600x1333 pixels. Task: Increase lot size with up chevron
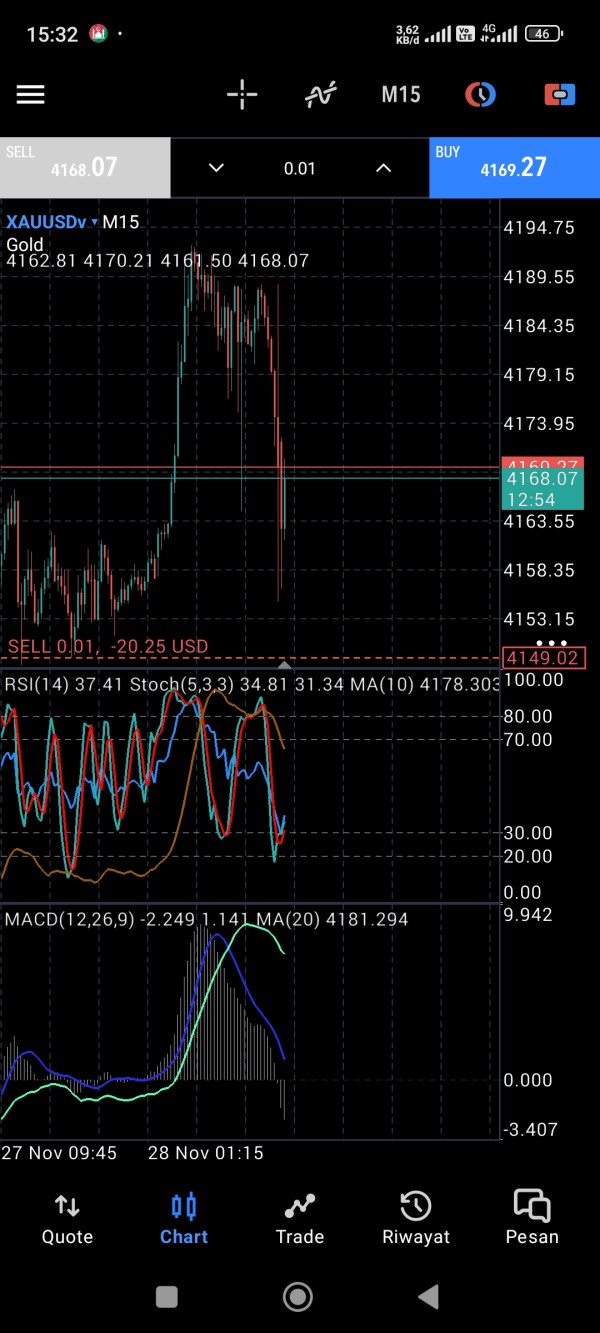(383, 168)
